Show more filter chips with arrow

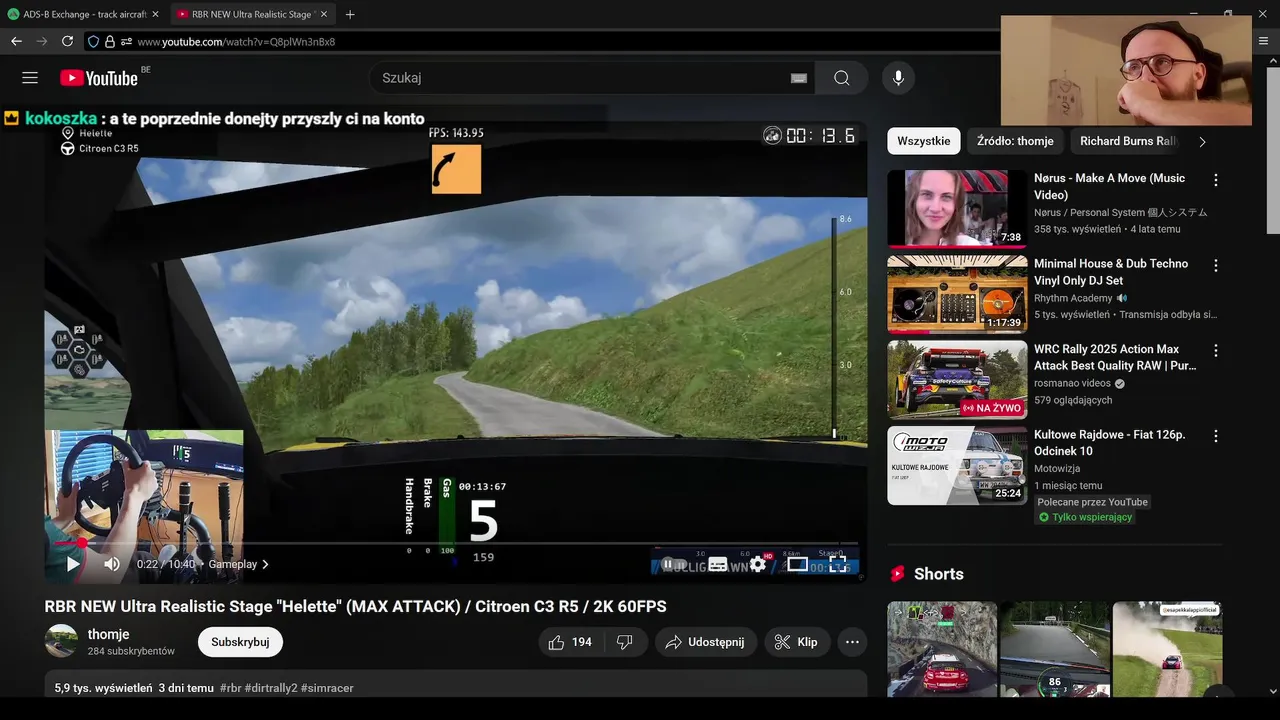[1202, 141]
